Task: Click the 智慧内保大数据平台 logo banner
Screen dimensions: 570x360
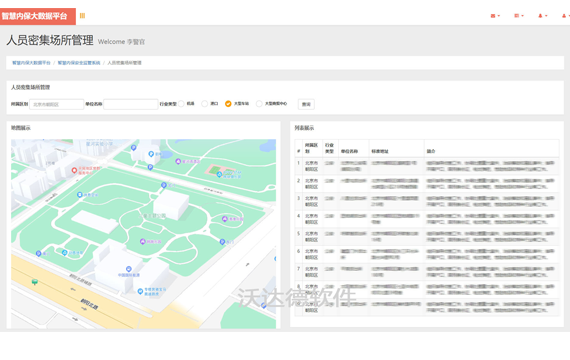Action: pyautogui.click(x=38, y=16)
